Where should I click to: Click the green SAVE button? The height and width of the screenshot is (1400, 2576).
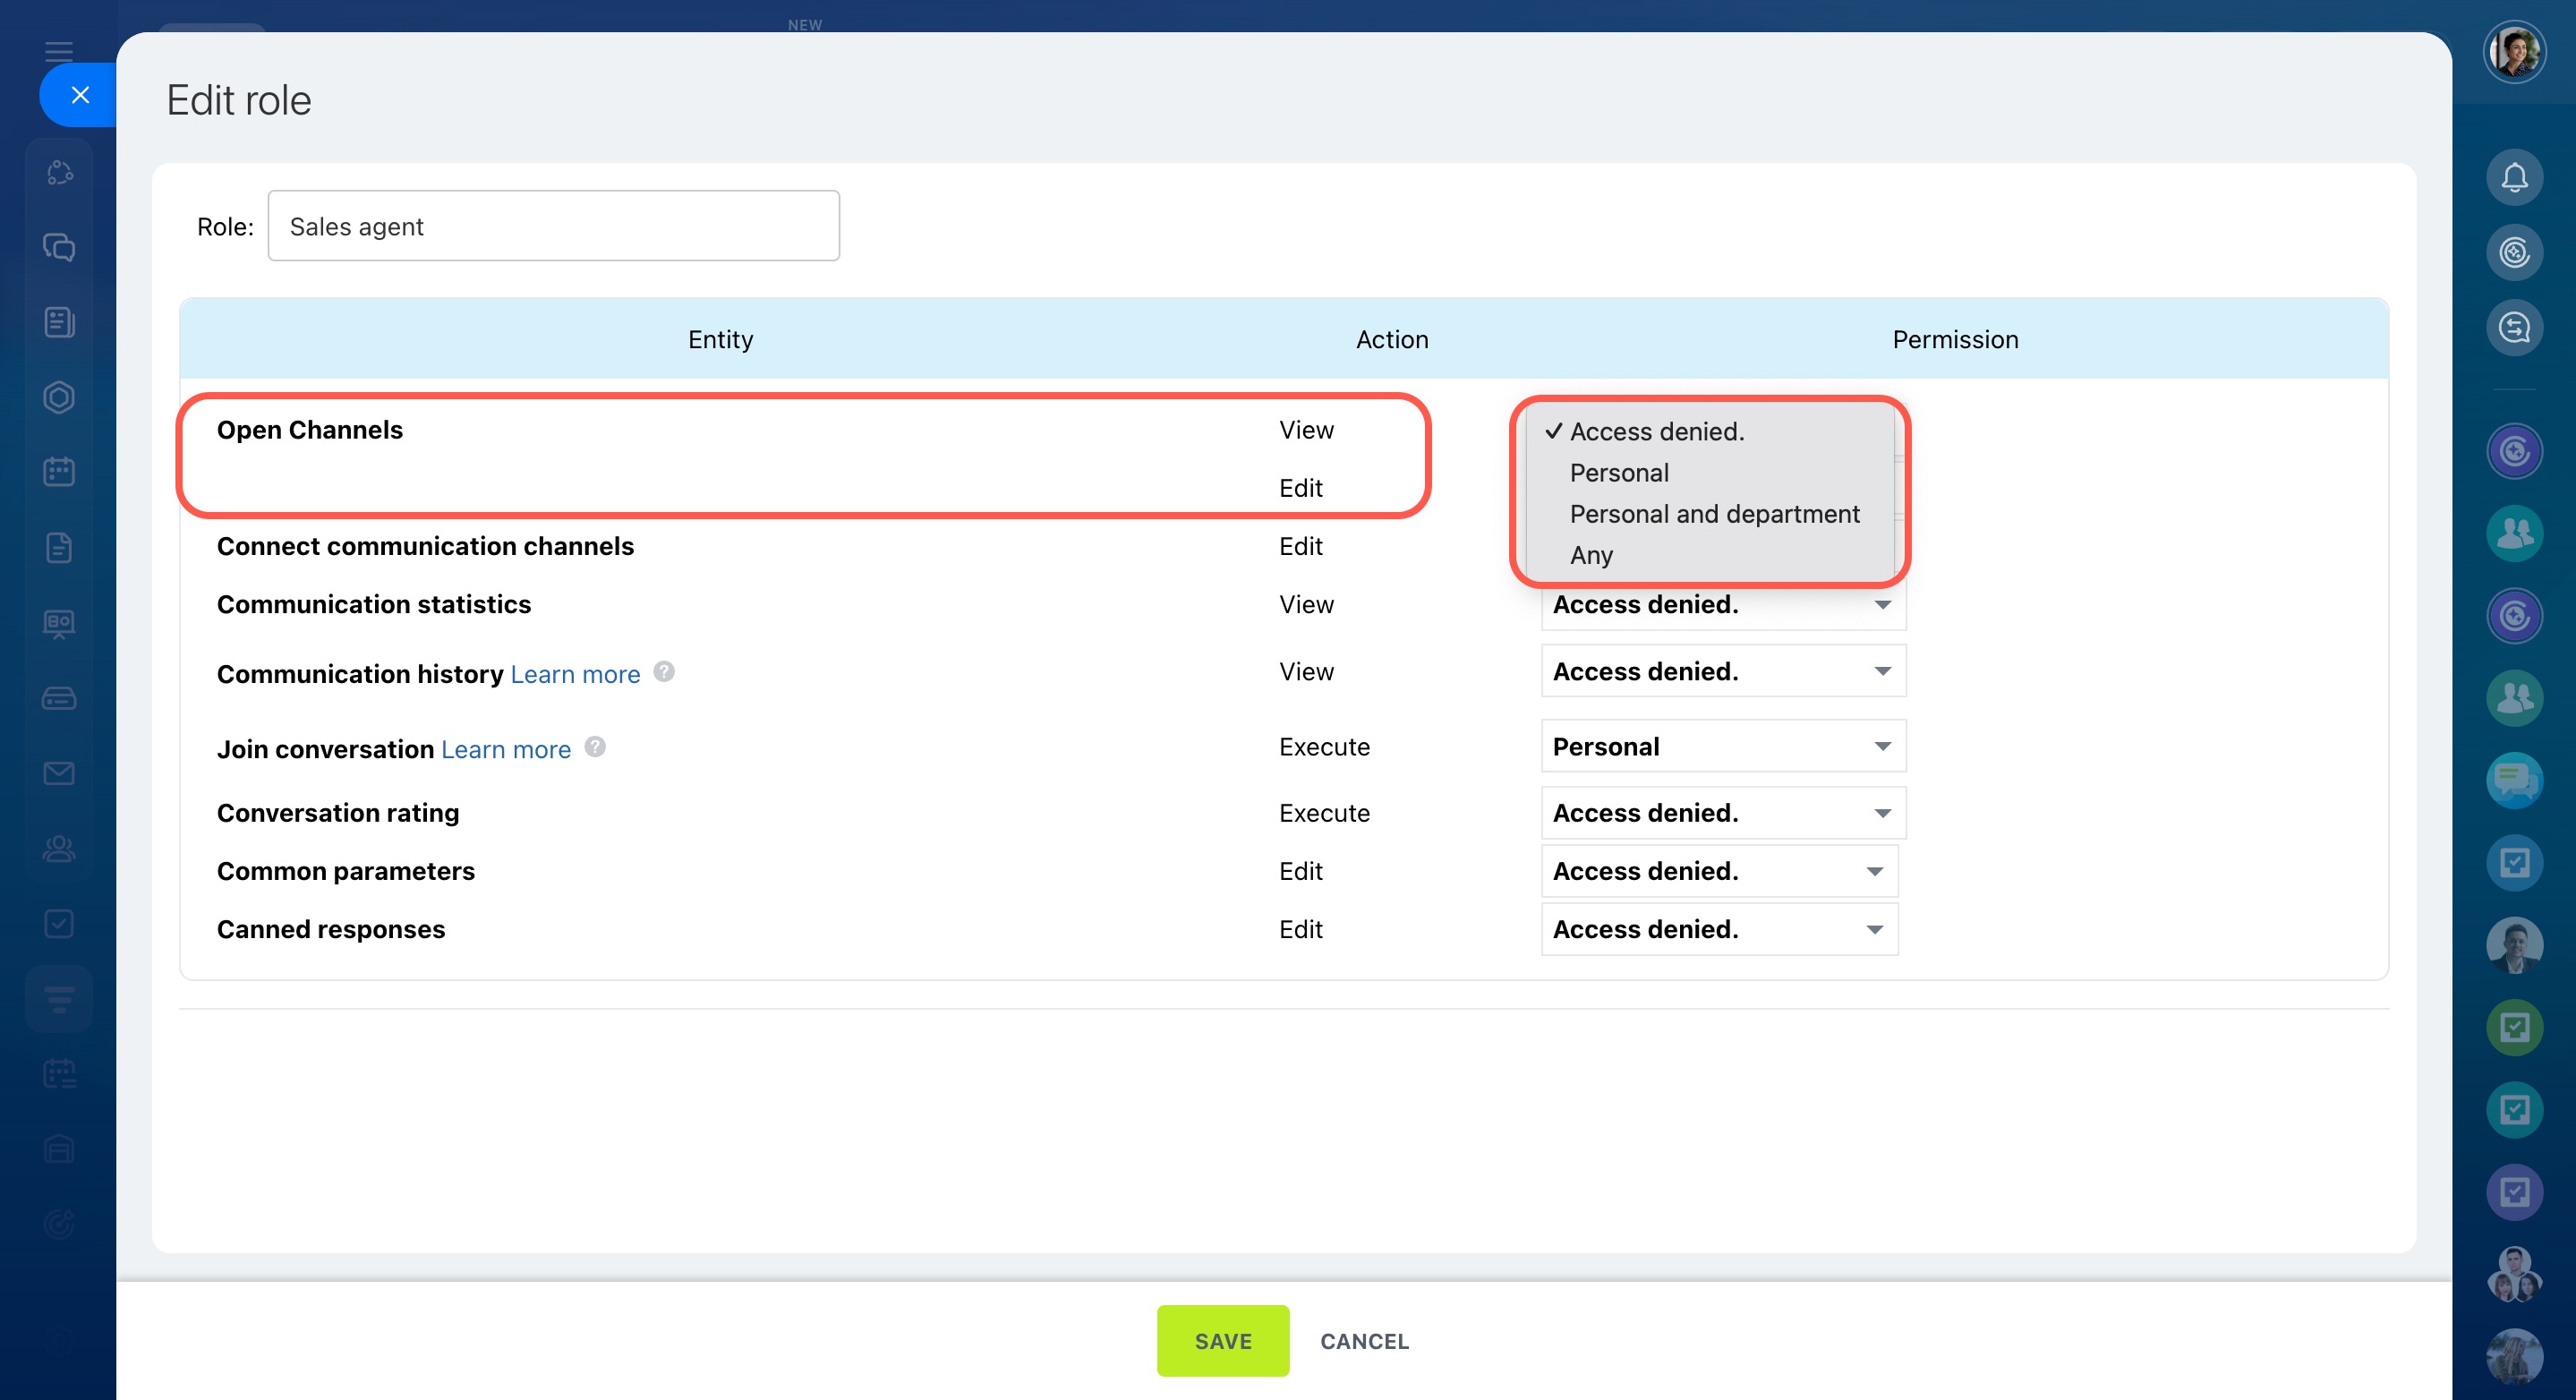pos(1222,1341)
